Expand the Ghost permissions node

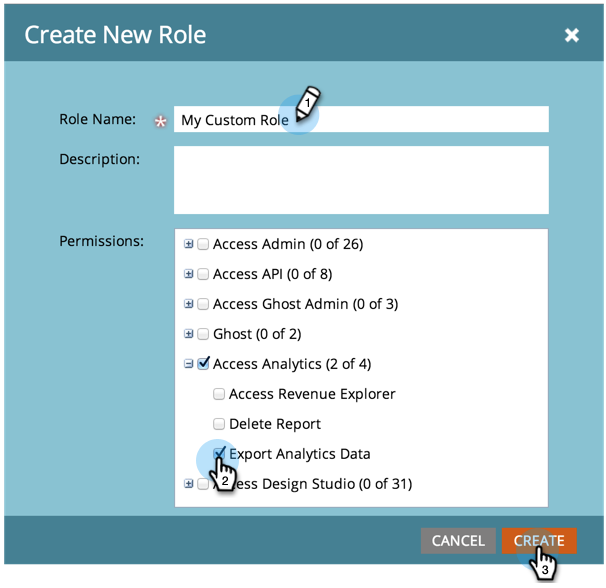[x=189, y=334]
